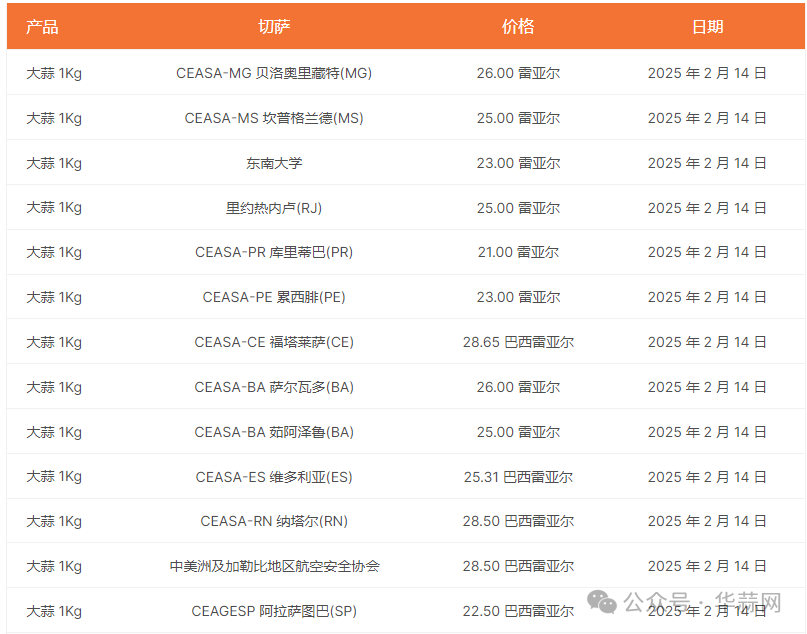Click the 日期 column header
The width and height of the screenshot is (807, 634).
[707, 27]
